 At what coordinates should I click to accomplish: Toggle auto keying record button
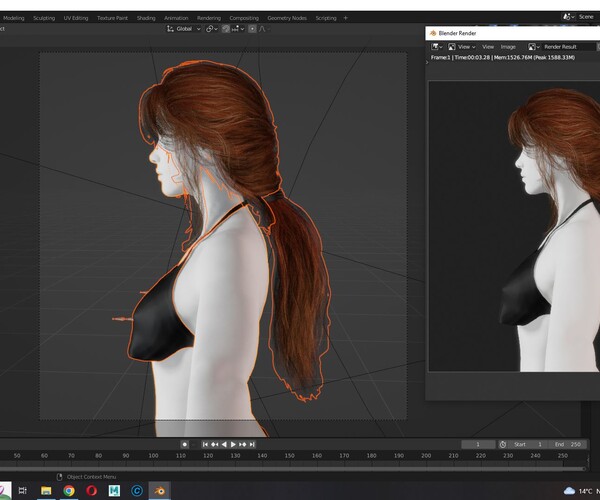pyautogui.click(x=185, y=445)
